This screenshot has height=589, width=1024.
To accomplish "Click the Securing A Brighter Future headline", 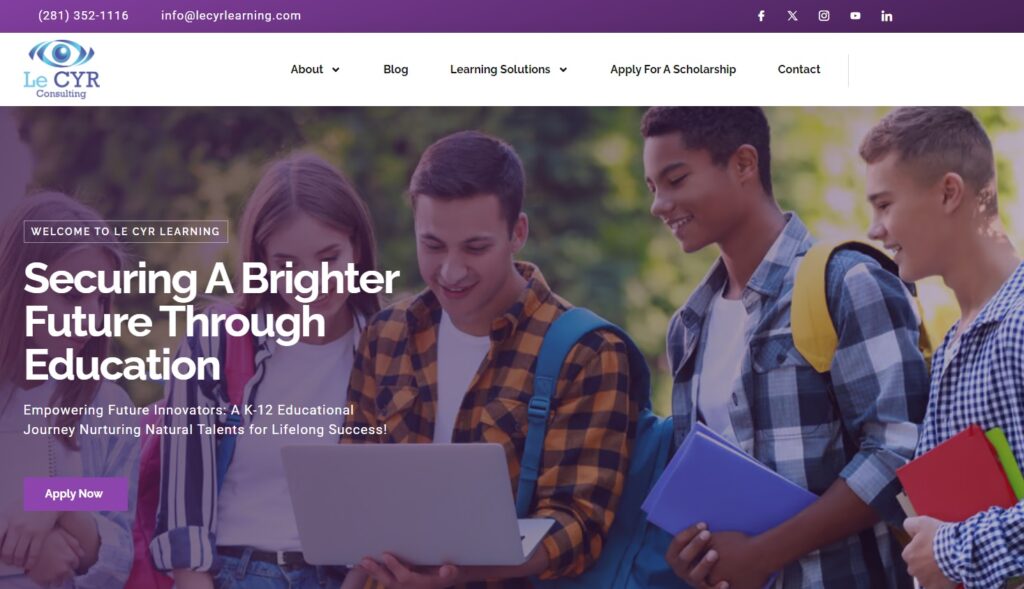I will (x=212, y=321).
